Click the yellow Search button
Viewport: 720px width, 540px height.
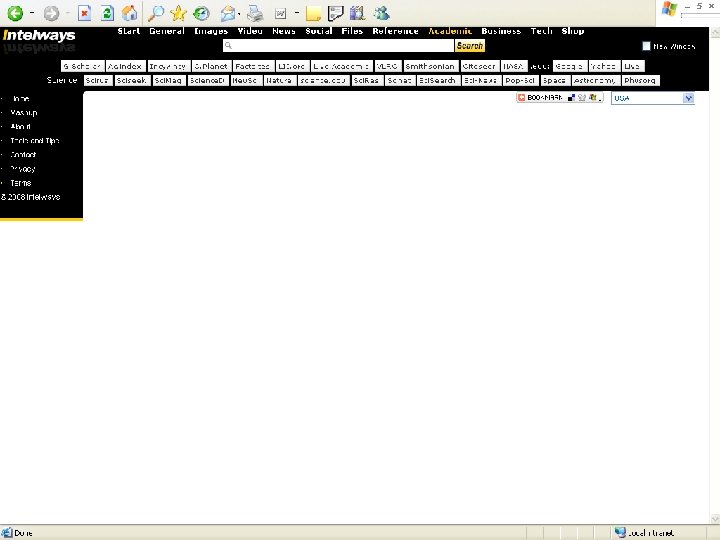click(470, 45)
